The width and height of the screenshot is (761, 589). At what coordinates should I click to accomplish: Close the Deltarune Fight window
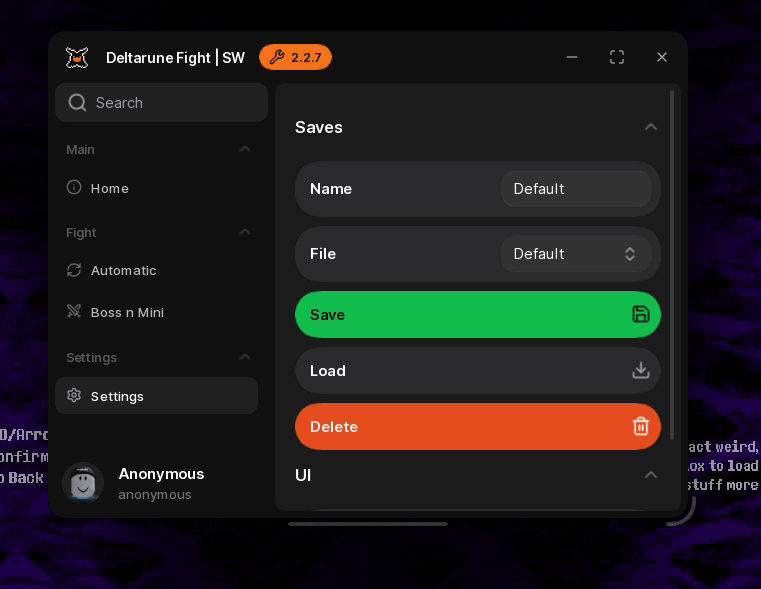click(662, 57)
